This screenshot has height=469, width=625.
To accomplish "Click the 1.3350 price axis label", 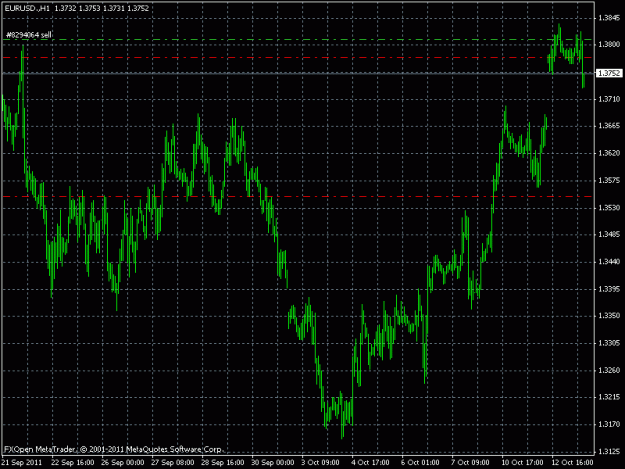I will (609, 316).
